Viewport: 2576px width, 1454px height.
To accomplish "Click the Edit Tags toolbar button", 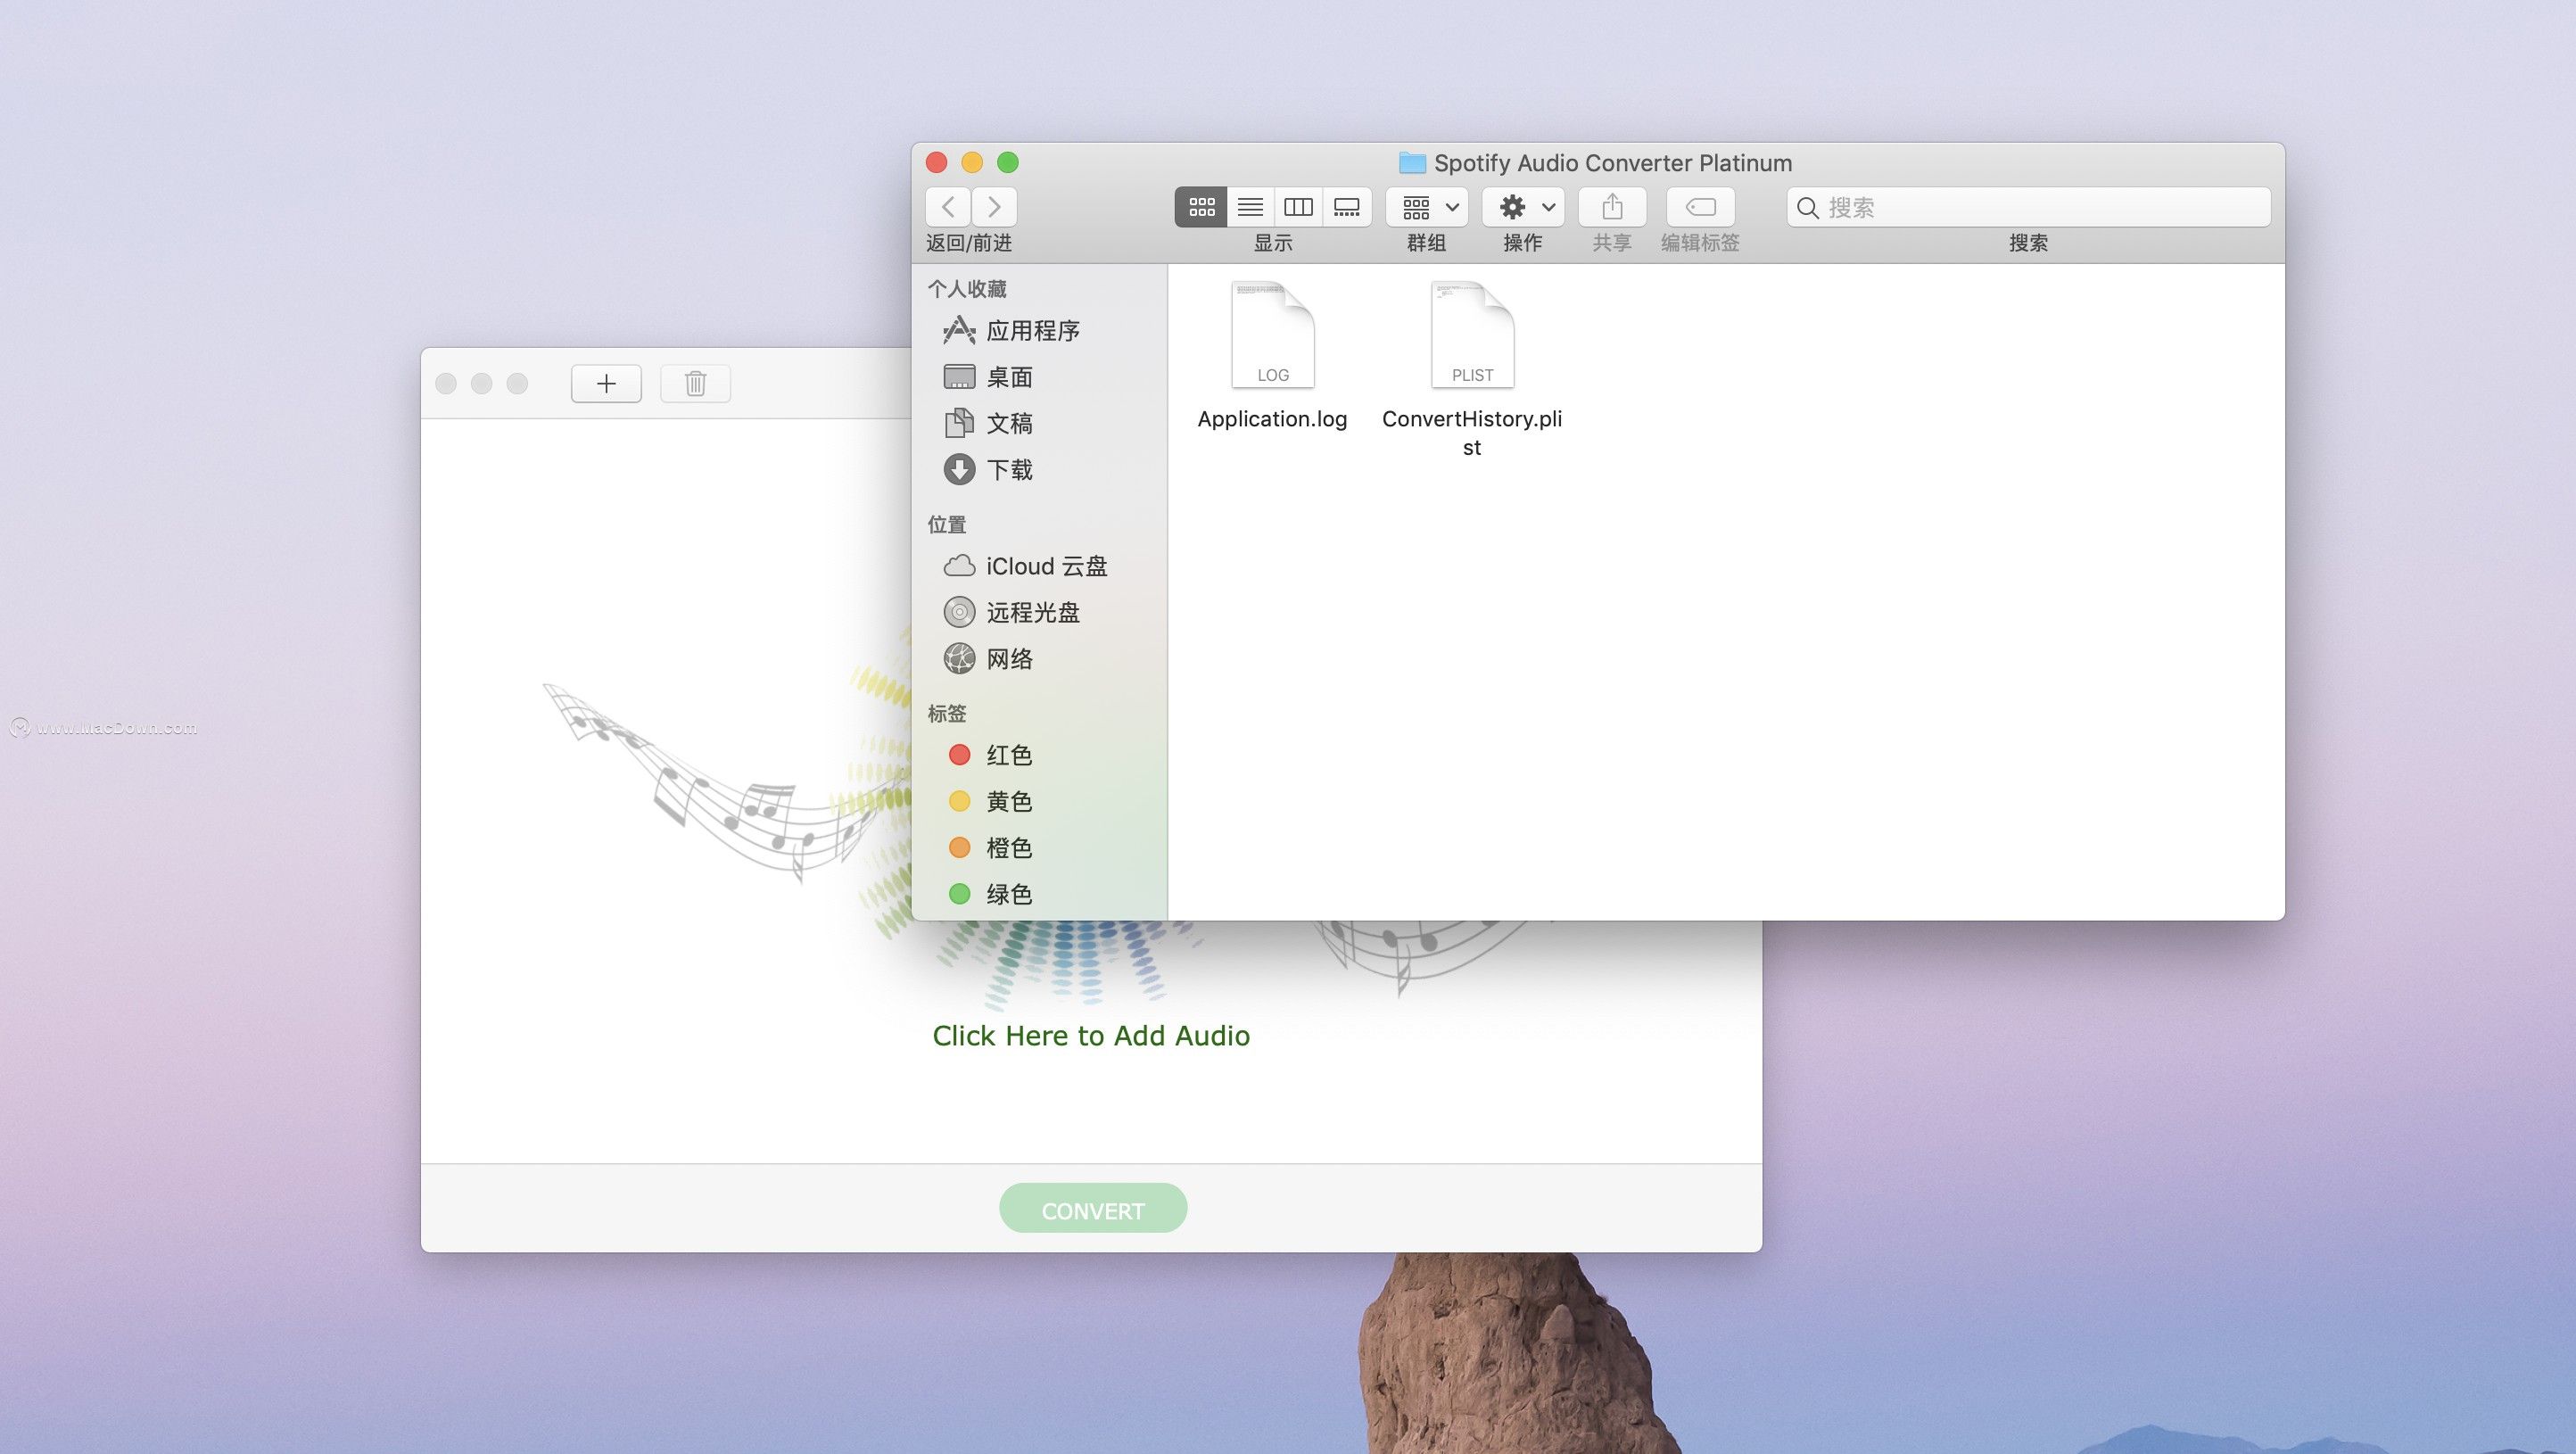I will (x=1700, y=207).
